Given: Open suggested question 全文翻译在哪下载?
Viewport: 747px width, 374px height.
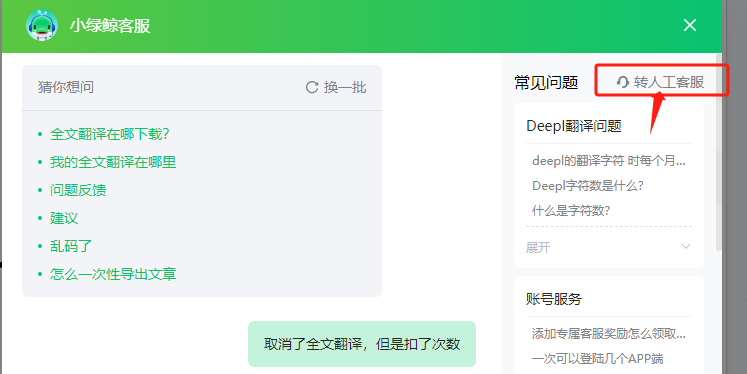Looking at the screenshot, I should pos(110,134).
